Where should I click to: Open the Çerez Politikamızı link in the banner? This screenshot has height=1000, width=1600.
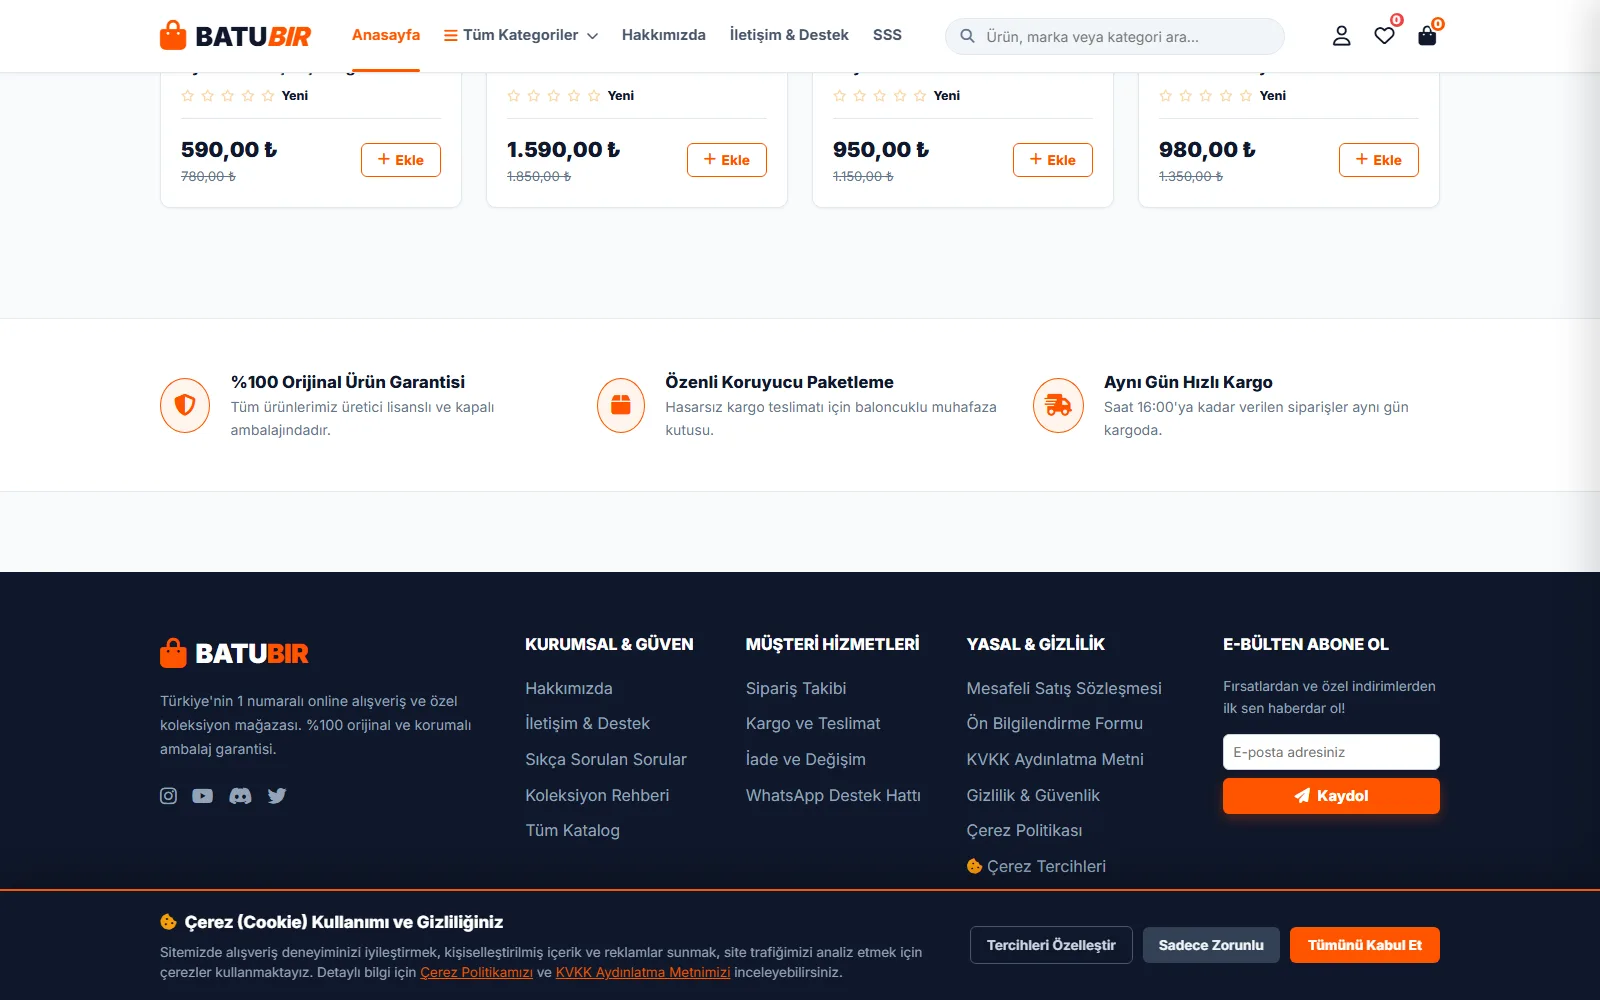point(476,972)
